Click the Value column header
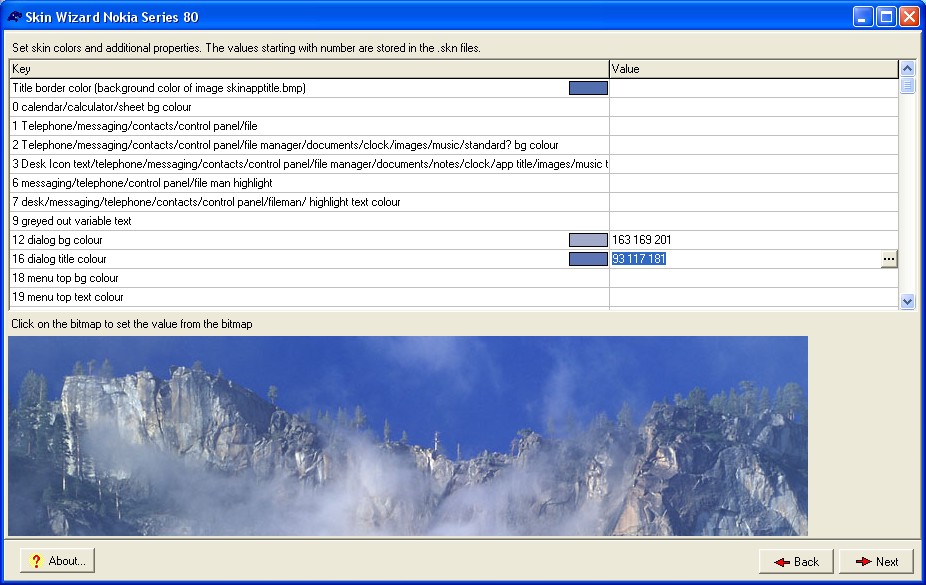 coord(754,69)
